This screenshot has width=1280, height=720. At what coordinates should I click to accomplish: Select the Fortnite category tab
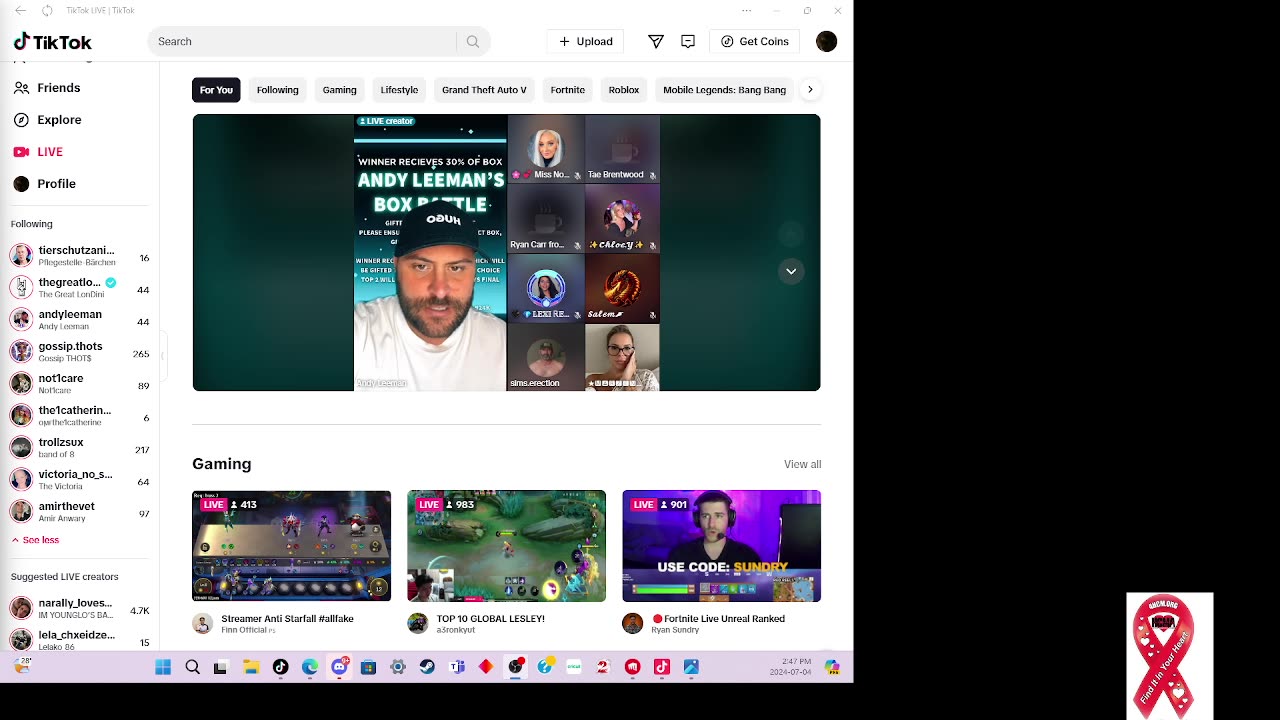point(567,90)
